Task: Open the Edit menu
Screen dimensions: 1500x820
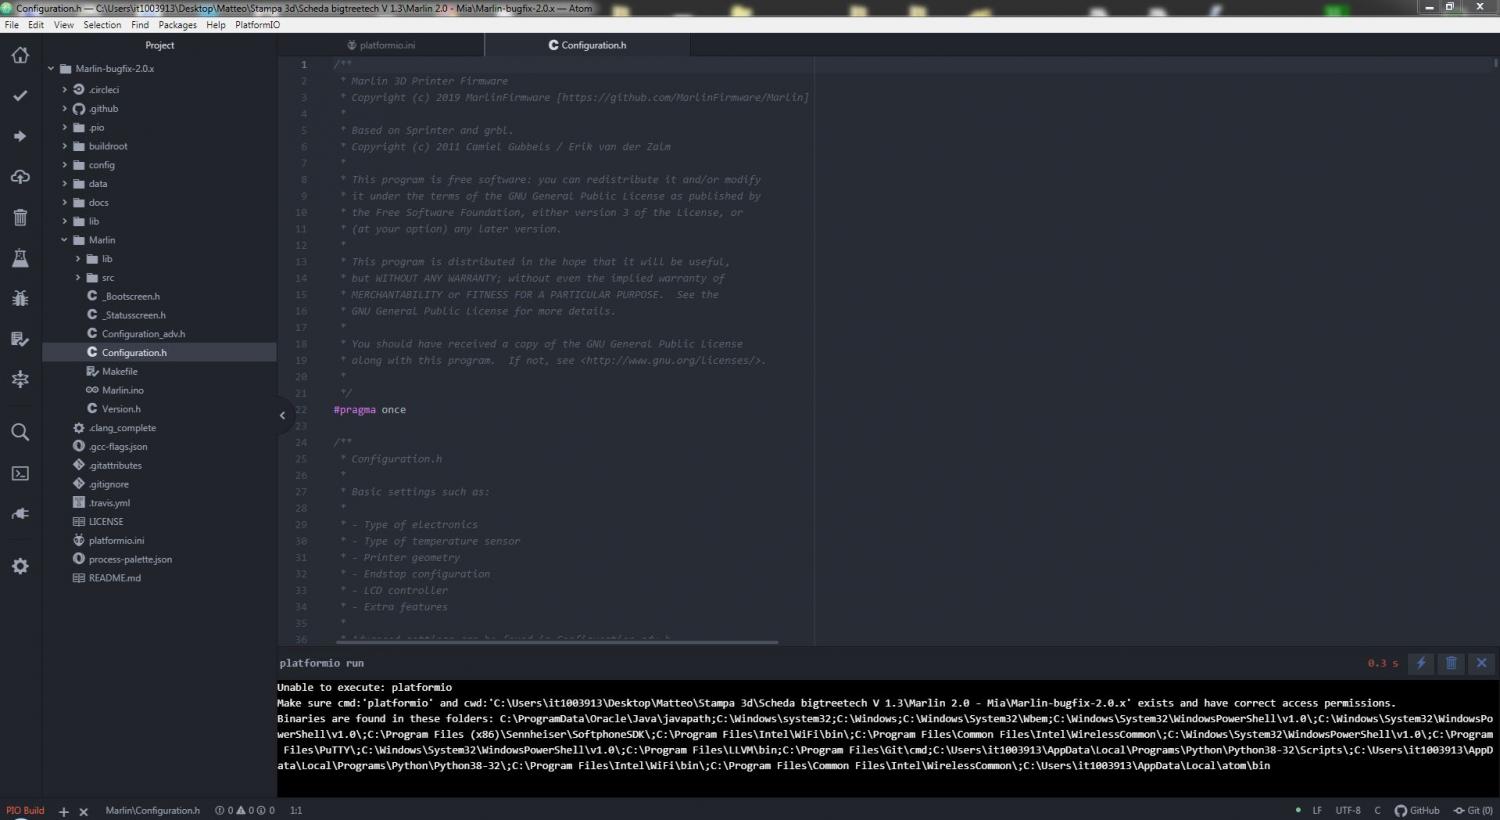Action: (36, 25)
